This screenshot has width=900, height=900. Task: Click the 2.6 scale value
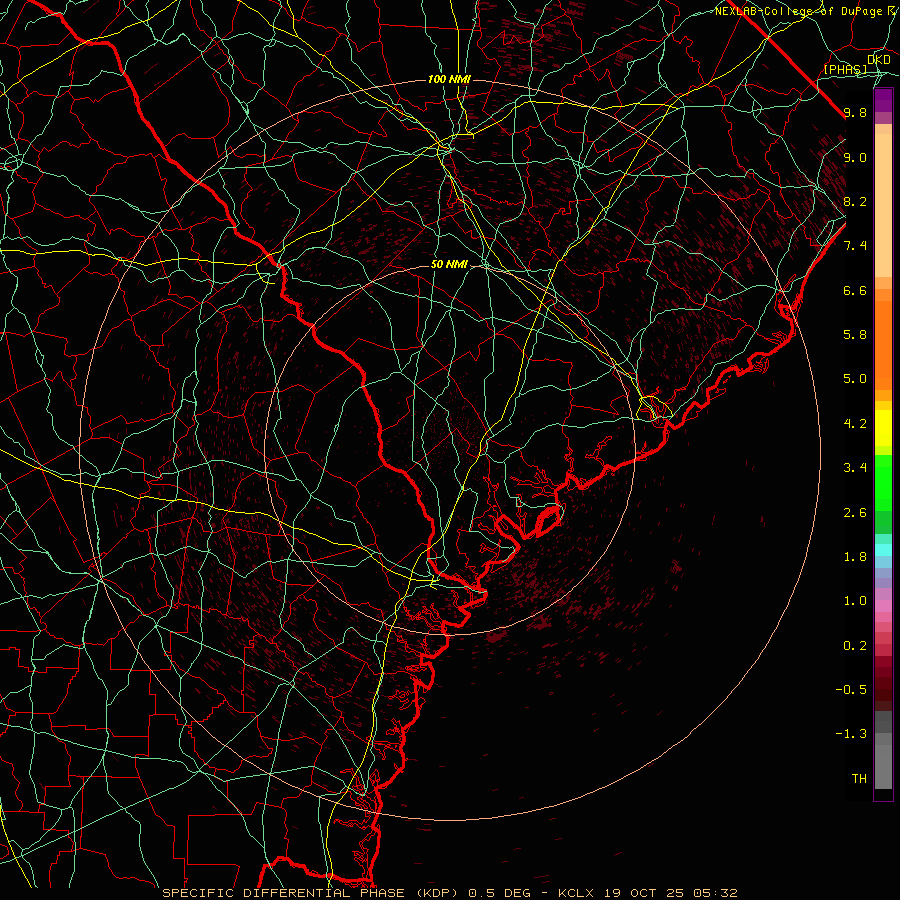[855, 513]
